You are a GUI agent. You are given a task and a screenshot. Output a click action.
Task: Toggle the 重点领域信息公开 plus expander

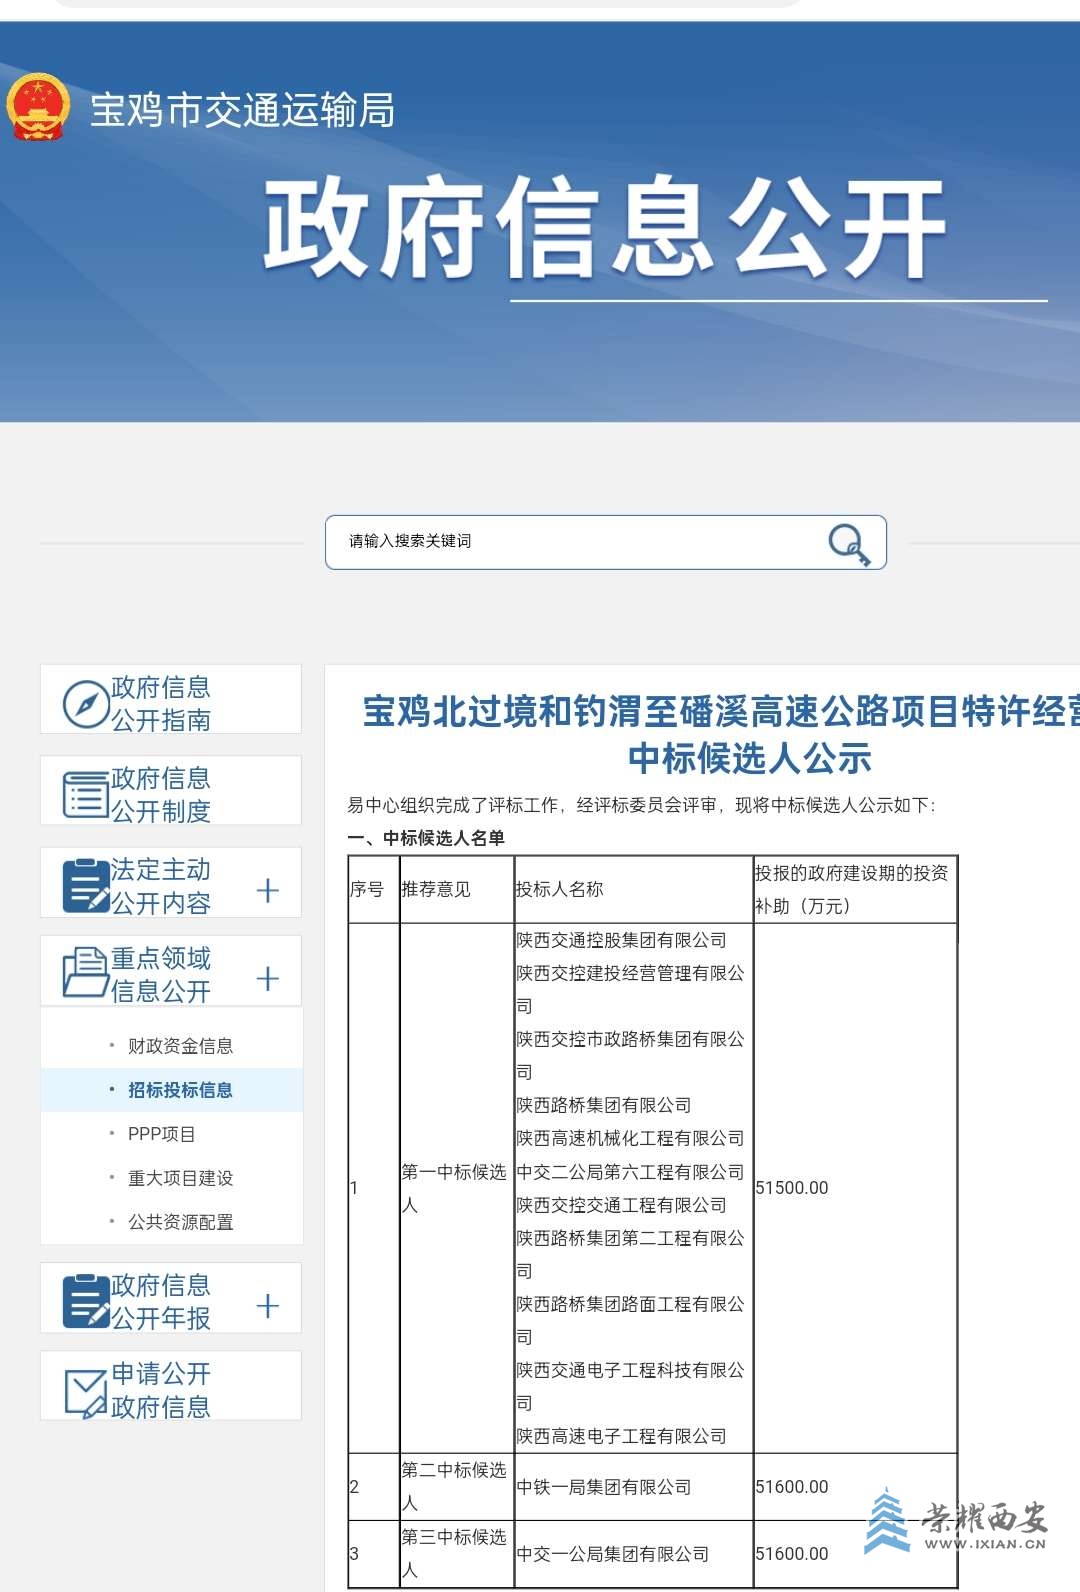267,978
